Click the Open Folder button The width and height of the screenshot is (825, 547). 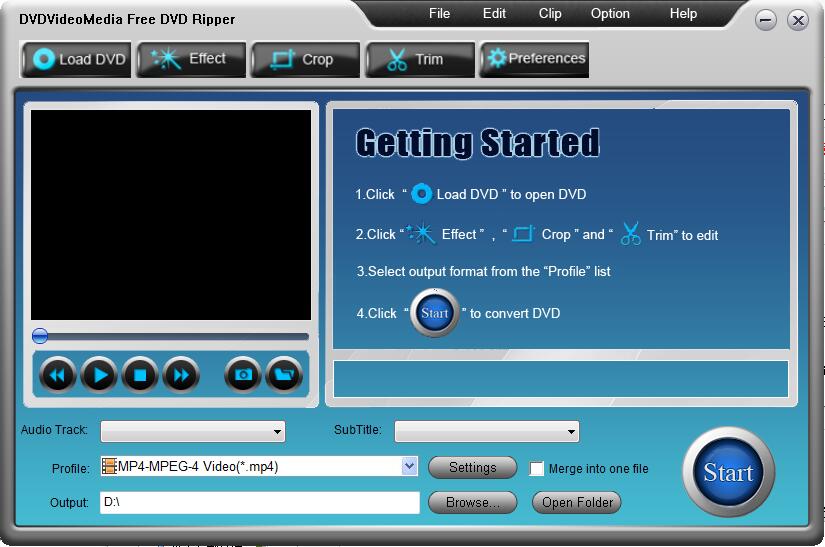pyautogui.click(x=577, y=502)
